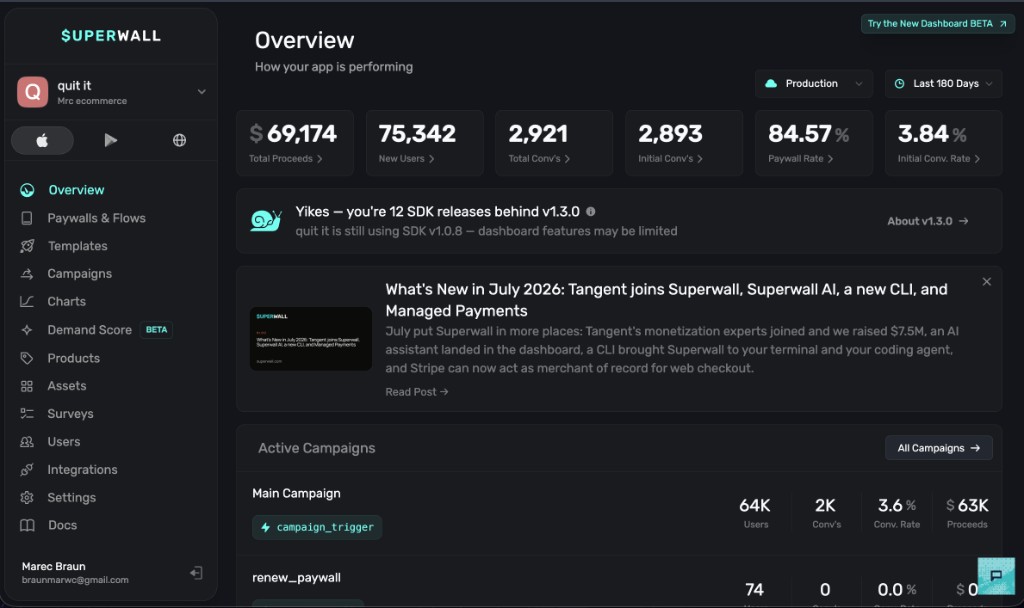This screenshot has width=1024, height=608.
Task: Go to Overview in sidebar
Action: (76, 190)
